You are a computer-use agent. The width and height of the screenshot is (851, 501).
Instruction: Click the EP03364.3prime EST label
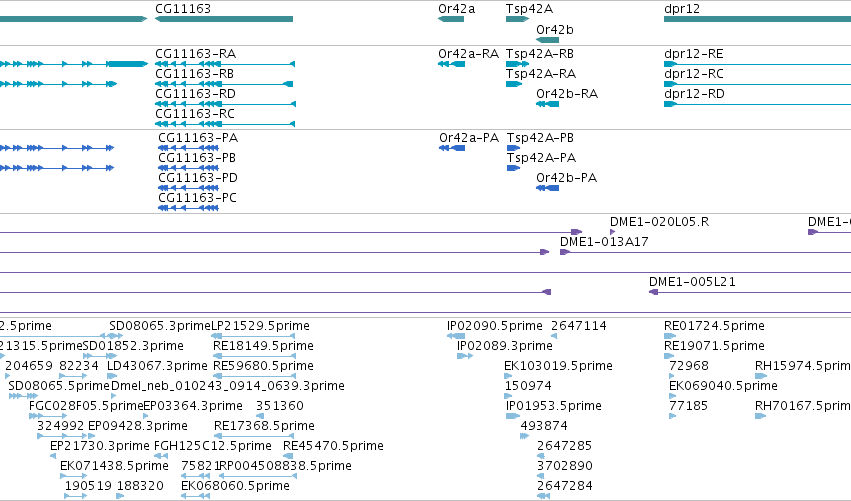pyautogui.click(x=193, y=407)
